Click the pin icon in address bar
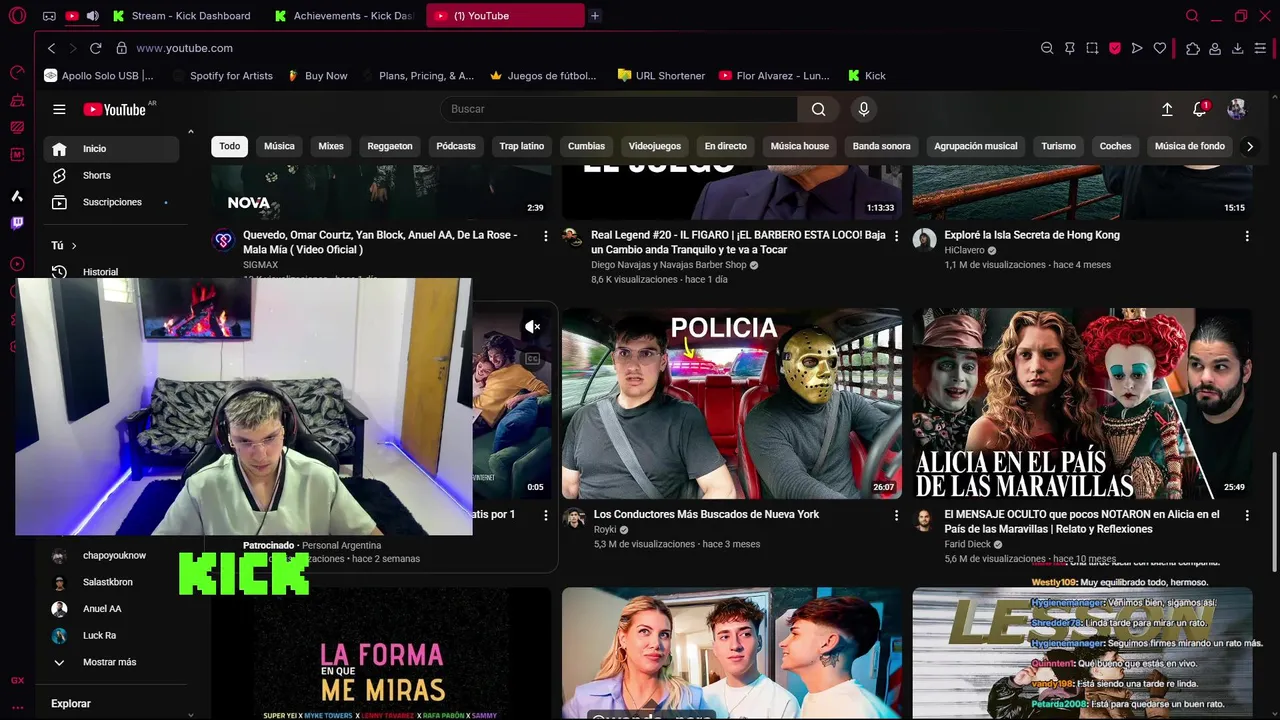Viewport: 1280px width, 720px height. pos(1069,48)
